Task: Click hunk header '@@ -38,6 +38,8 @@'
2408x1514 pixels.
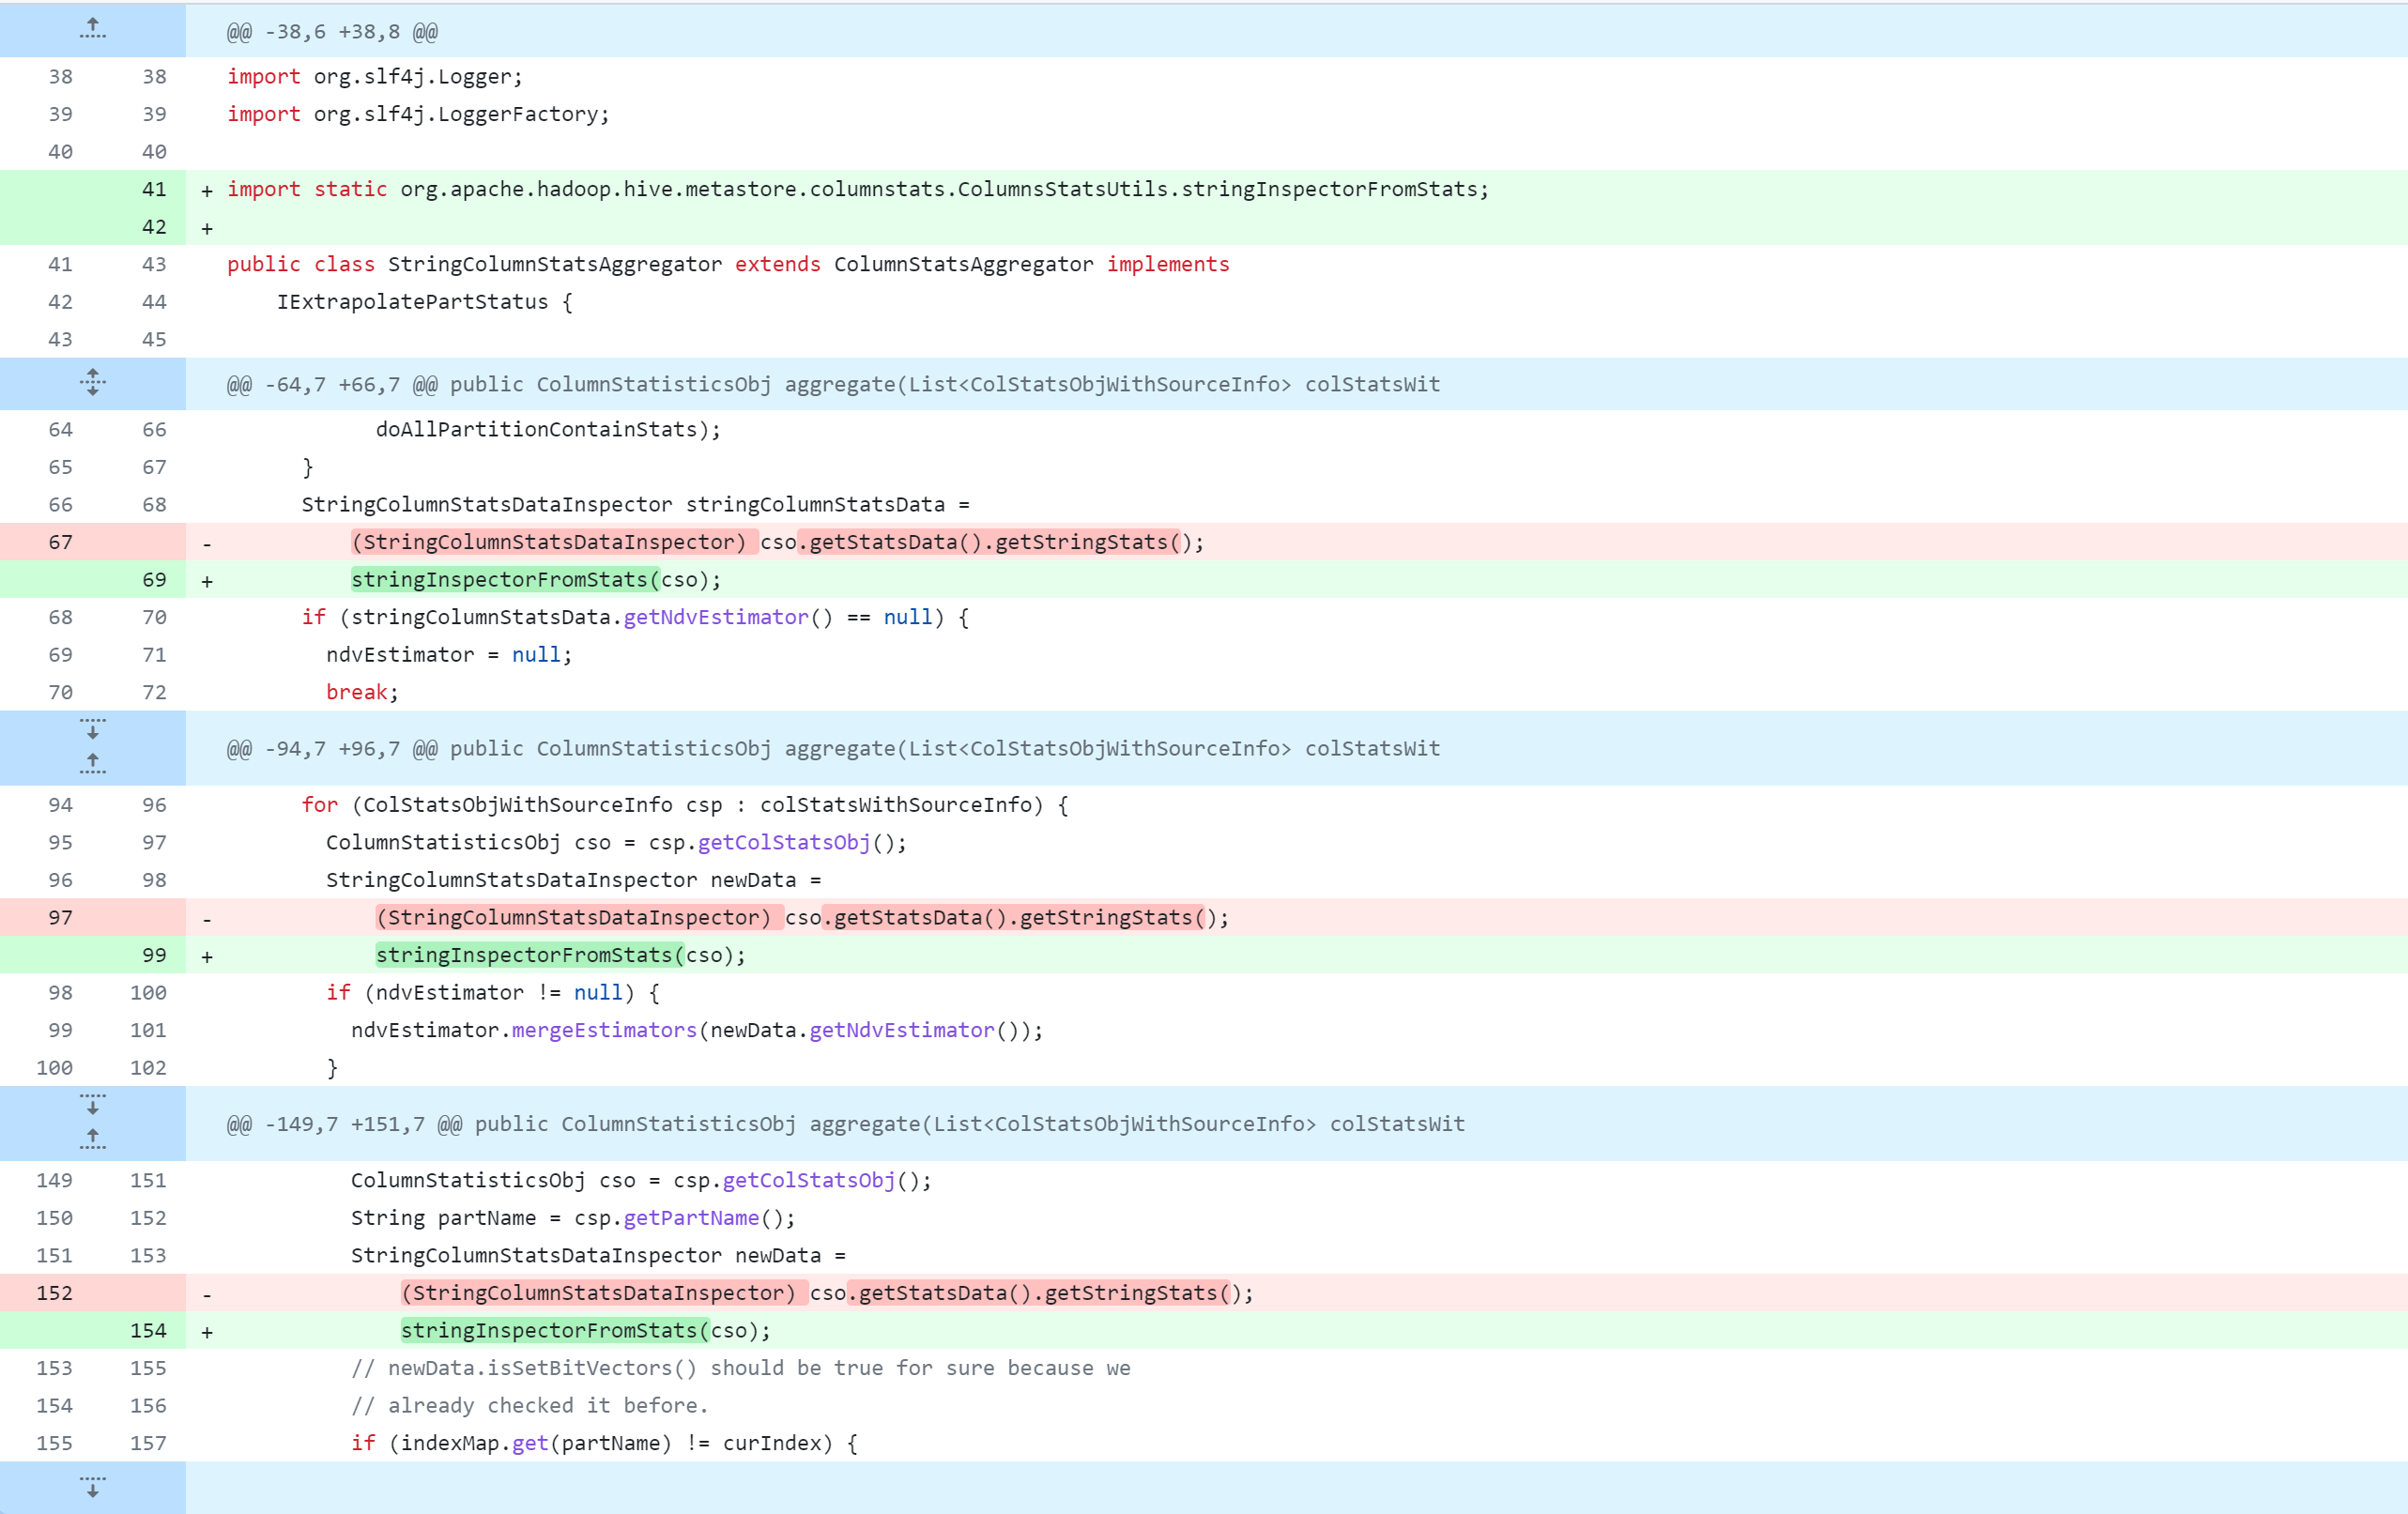Action: click(332, 32)
